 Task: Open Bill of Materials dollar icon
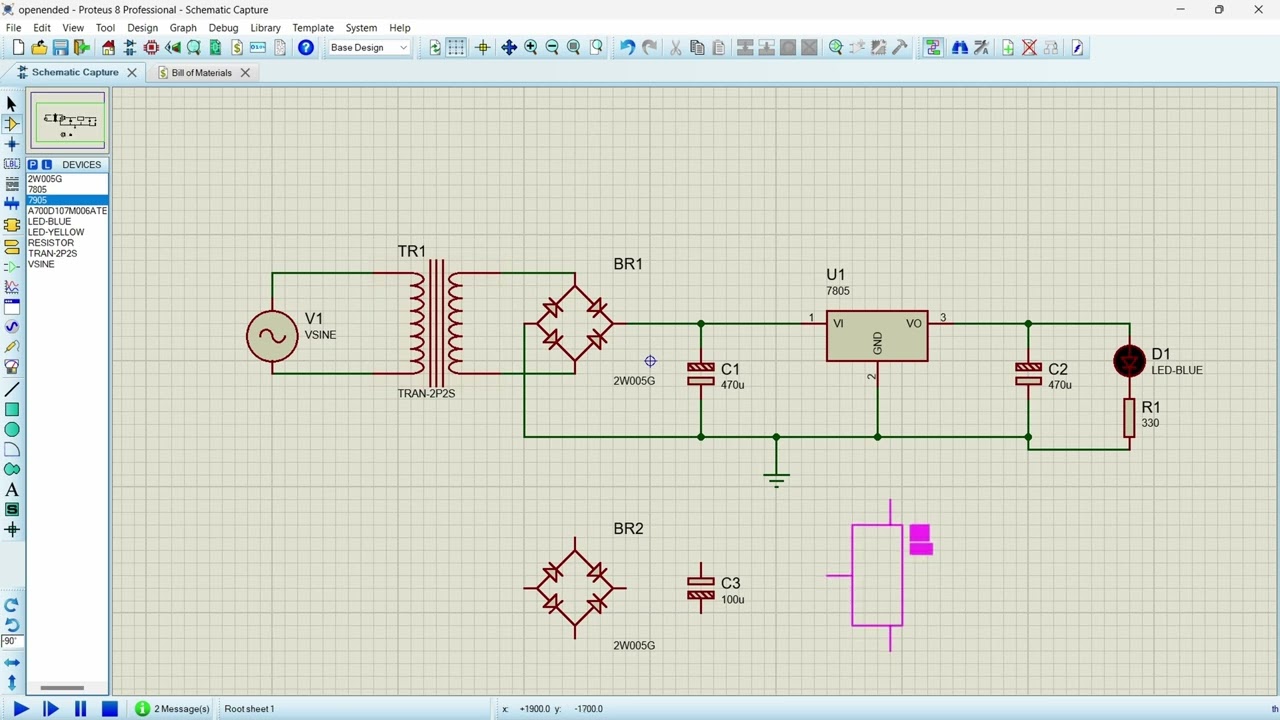(237, 47)
